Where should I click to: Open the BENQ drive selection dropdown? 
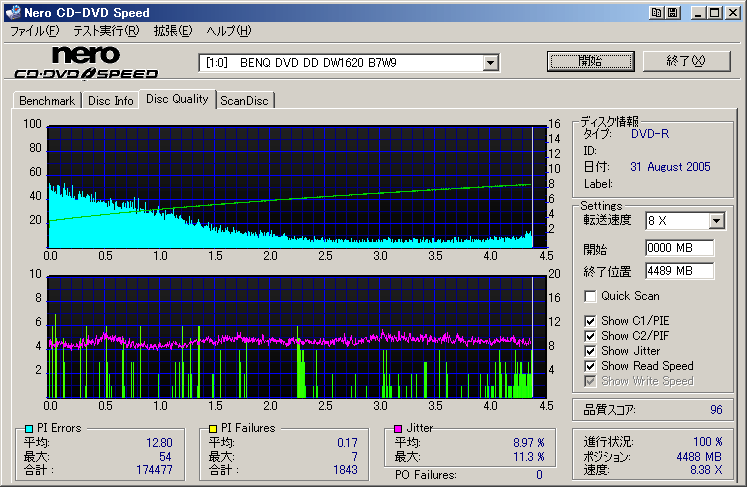point(490,63)
